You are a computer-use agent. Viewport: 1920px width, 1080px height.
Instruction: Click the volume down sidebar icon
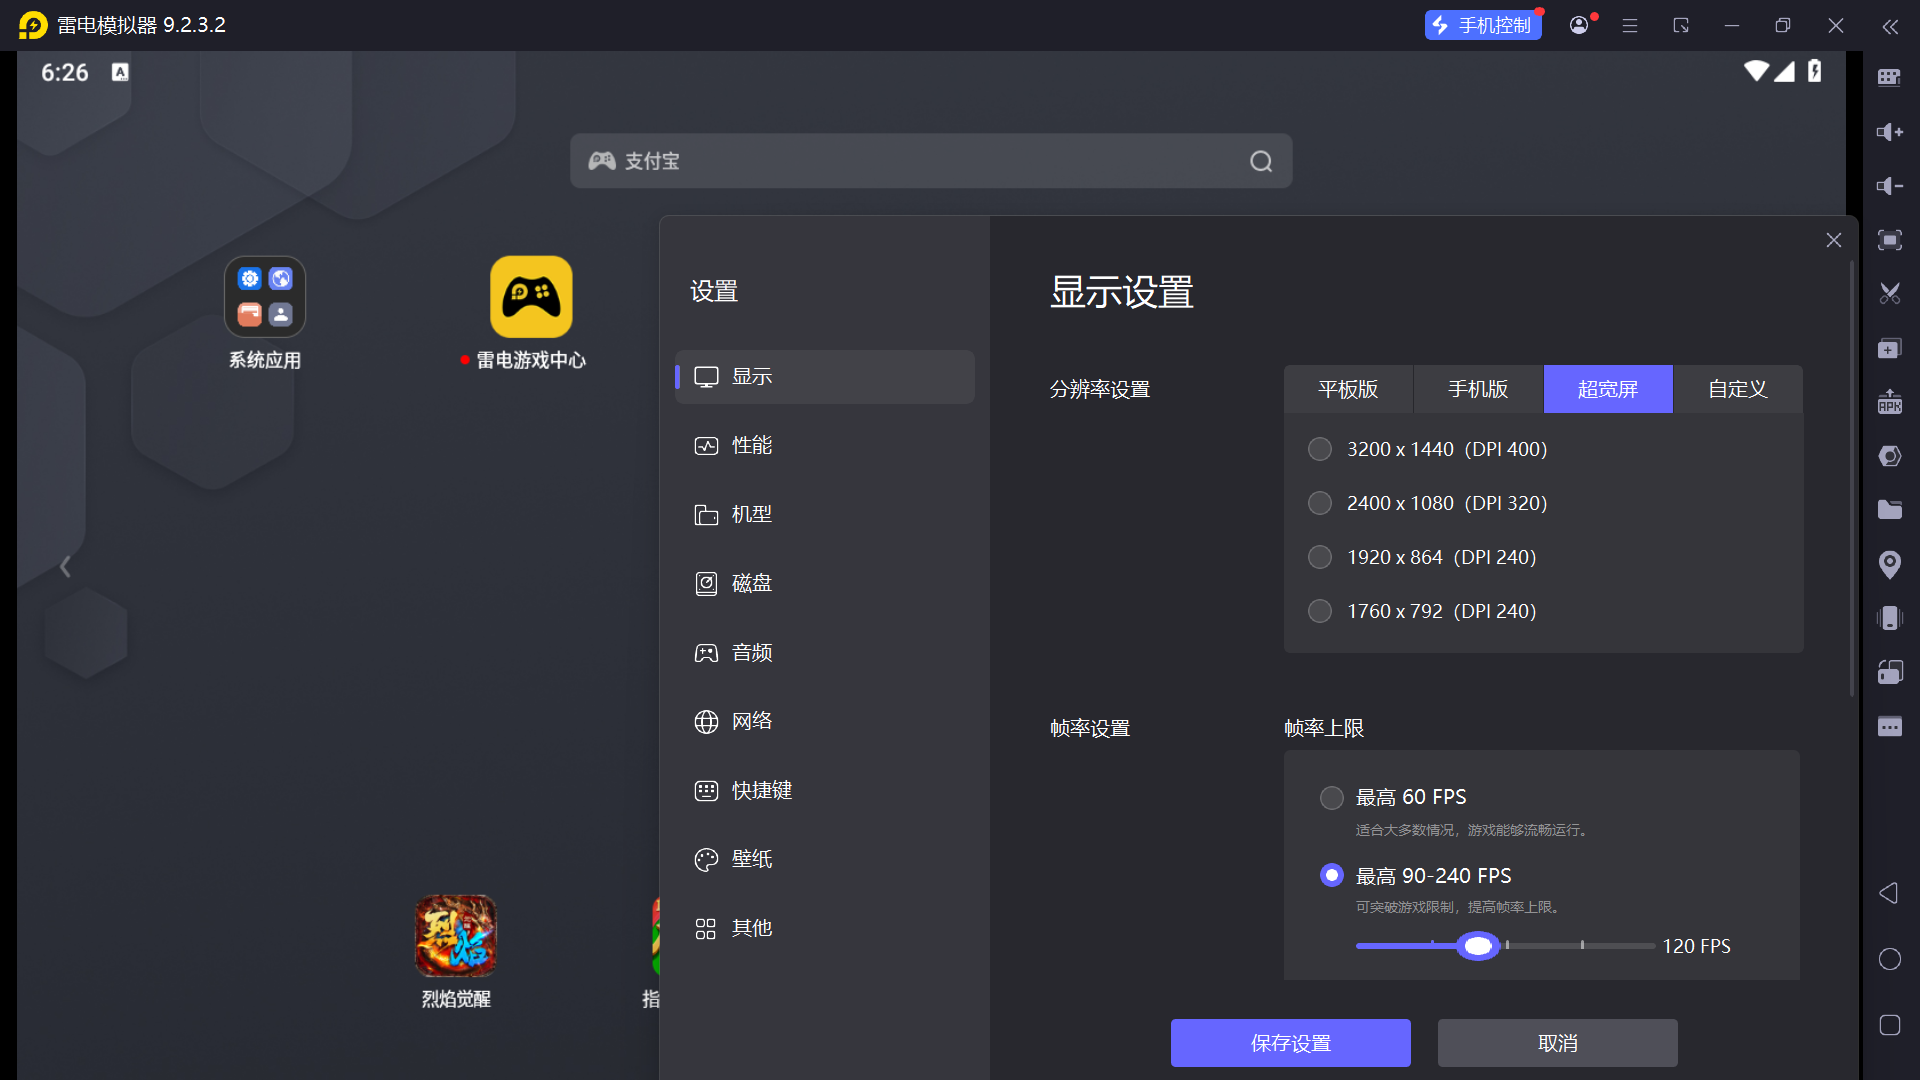point(1889,186)
